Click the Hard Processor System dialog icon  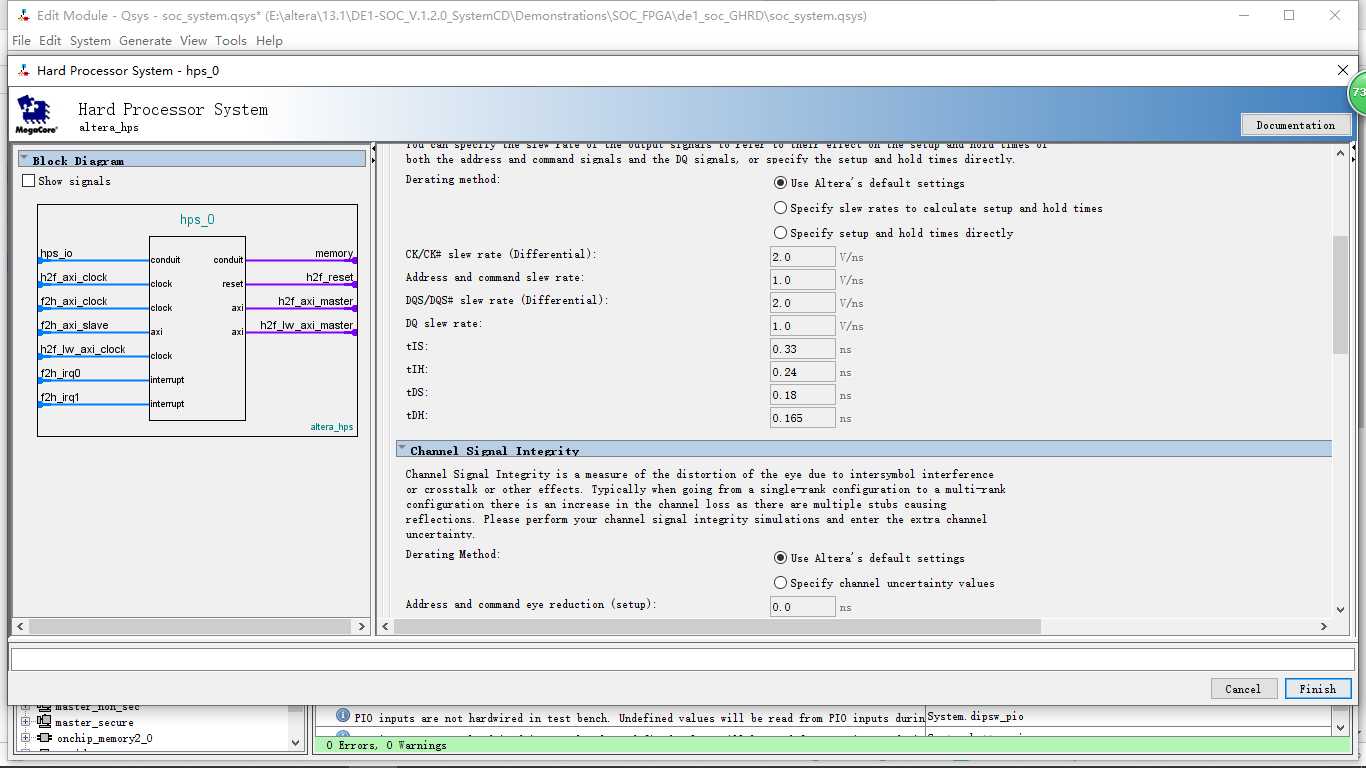pyautogui.click(x=23, y=71)
